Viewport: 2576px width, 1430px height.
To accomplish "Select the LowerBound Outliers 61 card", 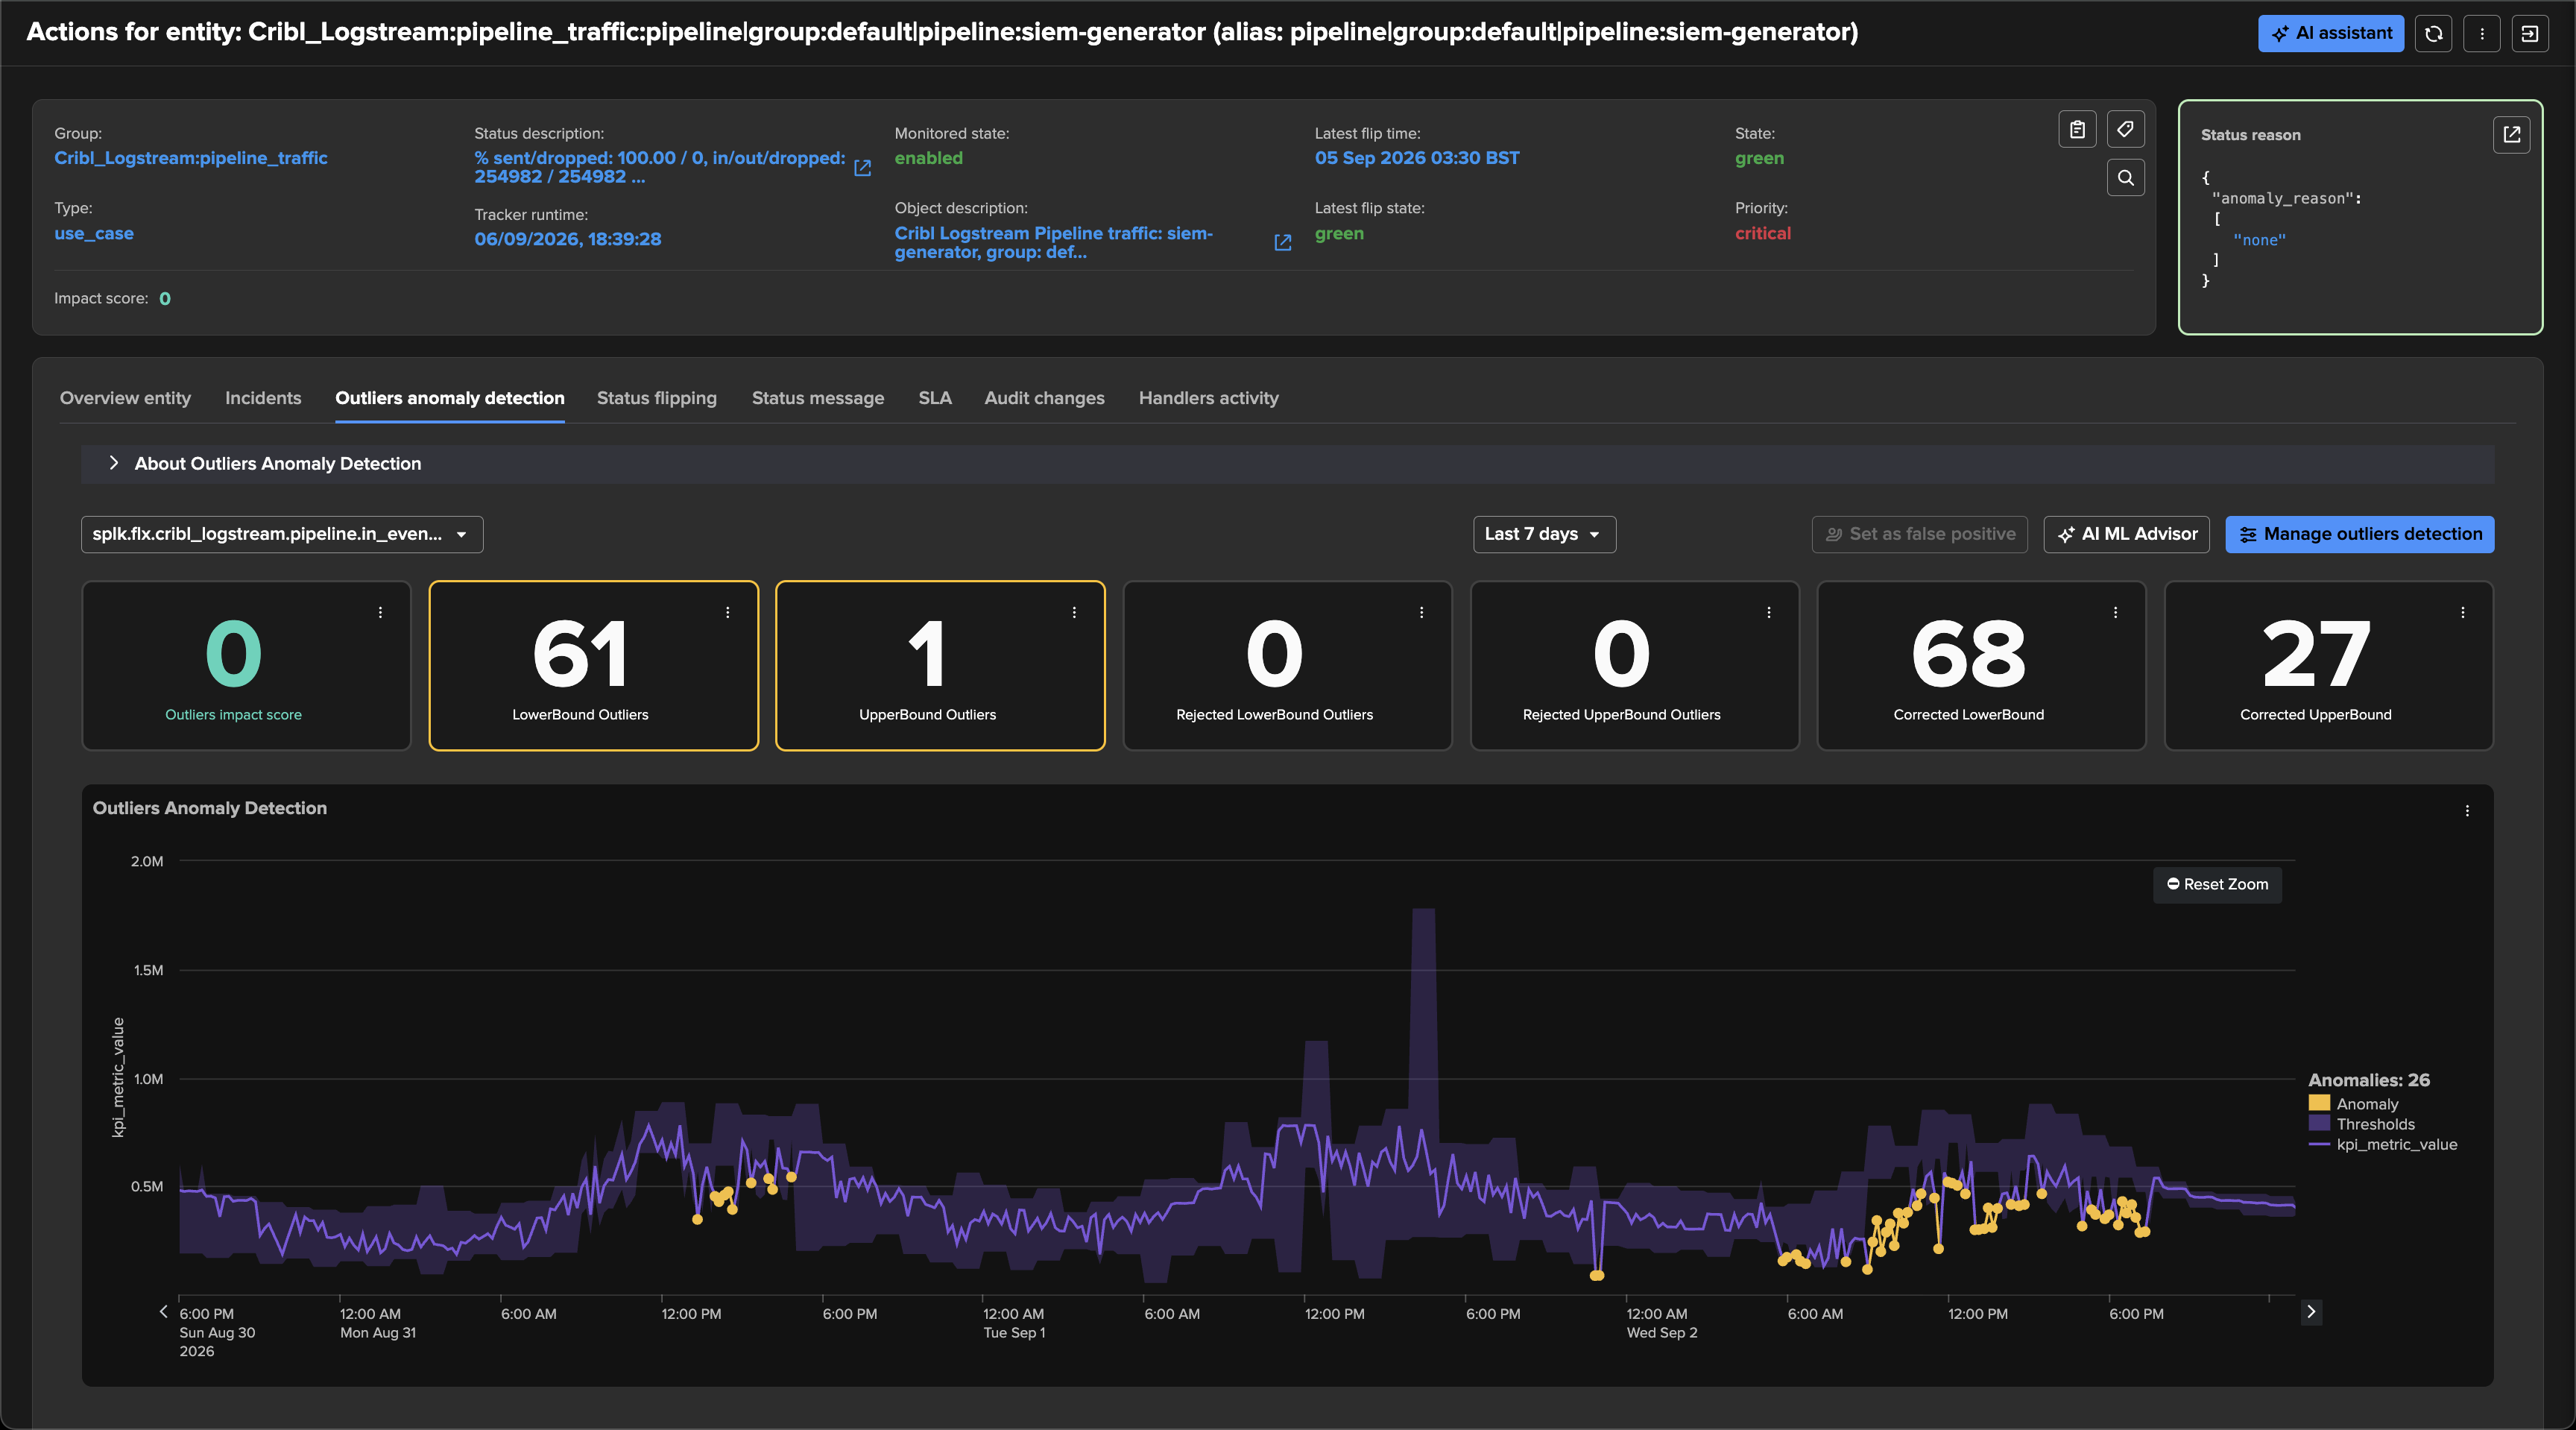I will 593,665.
